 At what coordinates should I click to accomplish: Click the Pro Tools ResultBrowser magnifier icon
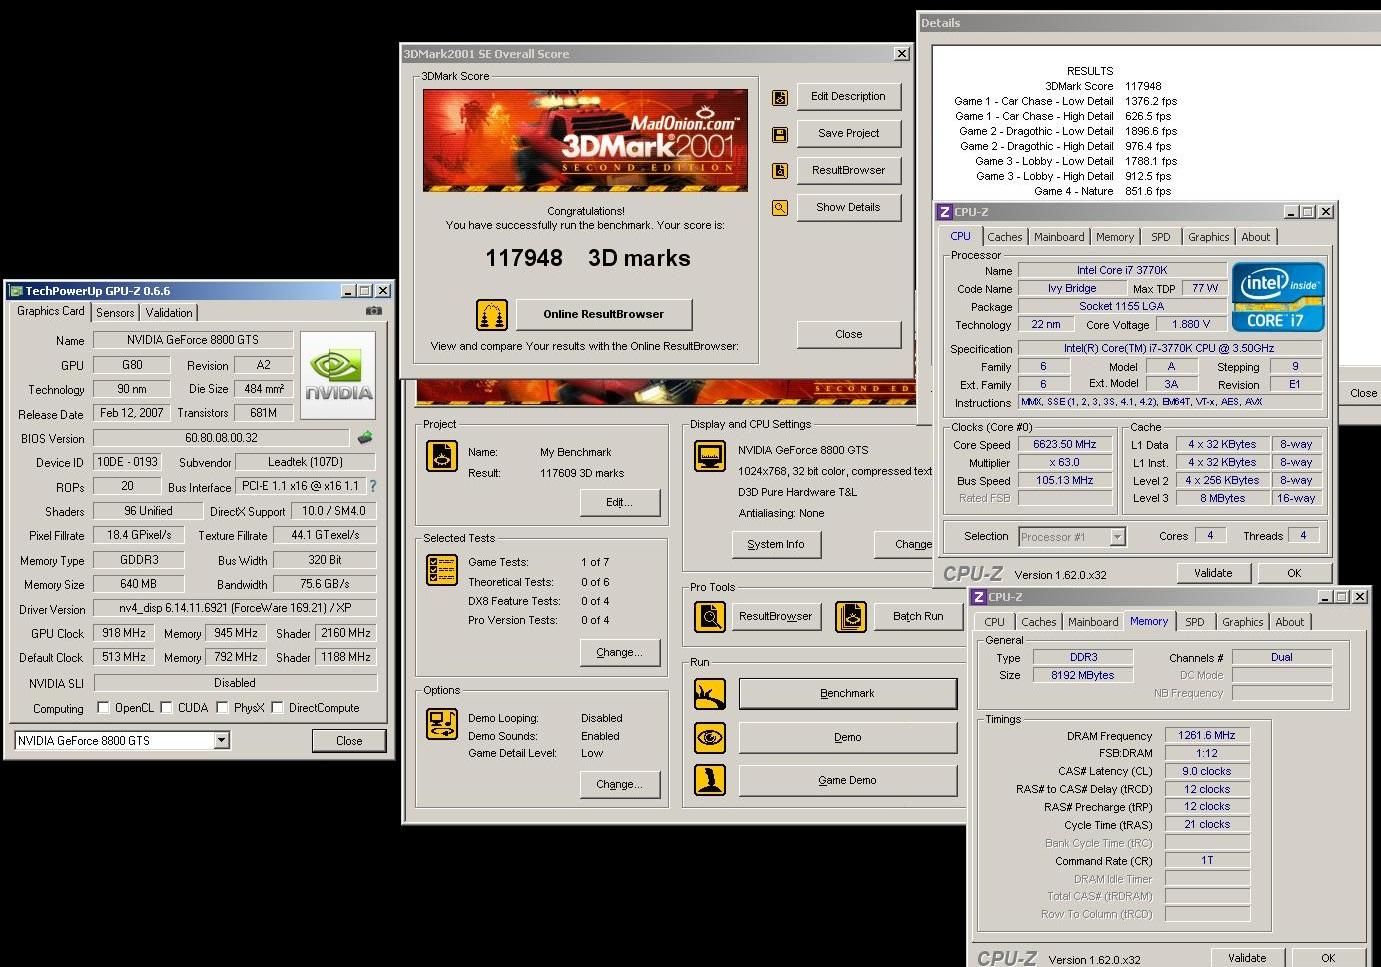tap(710, 617)
